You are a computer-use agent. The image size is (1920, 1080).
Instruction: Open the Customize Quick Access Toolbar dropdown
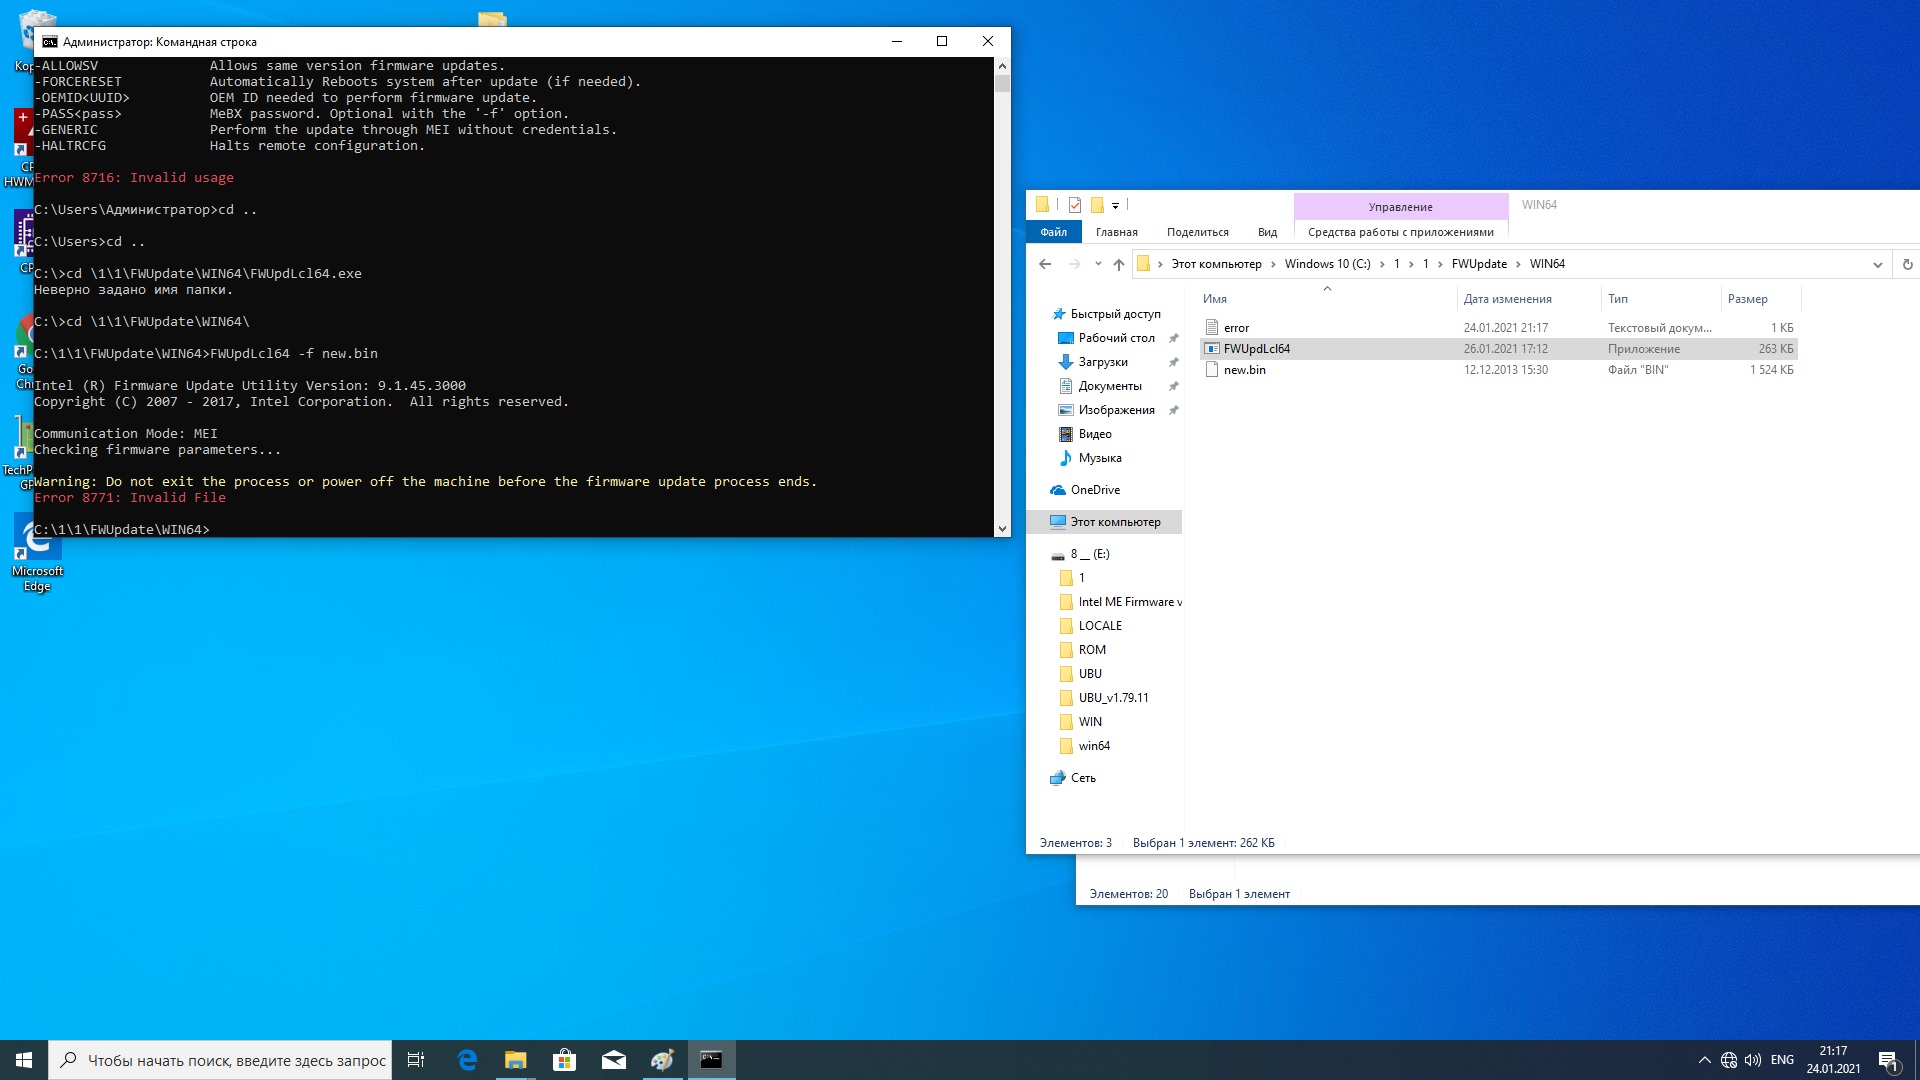coord(1115,205)
